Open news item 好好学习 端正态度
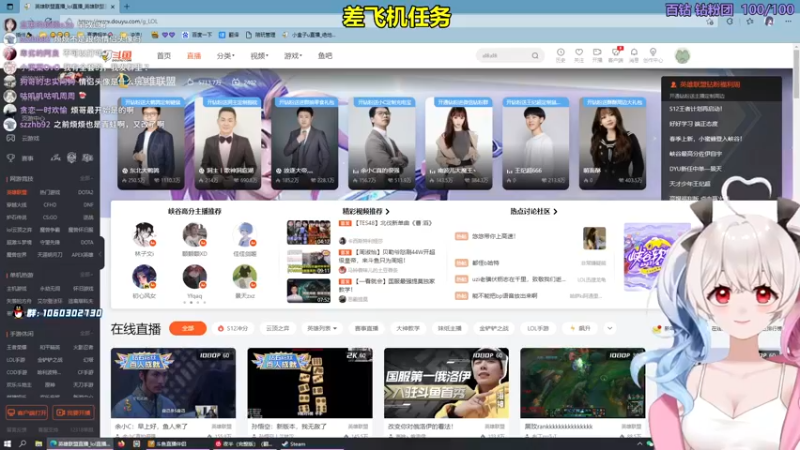The image size is (800, 450). click(693, 123)
